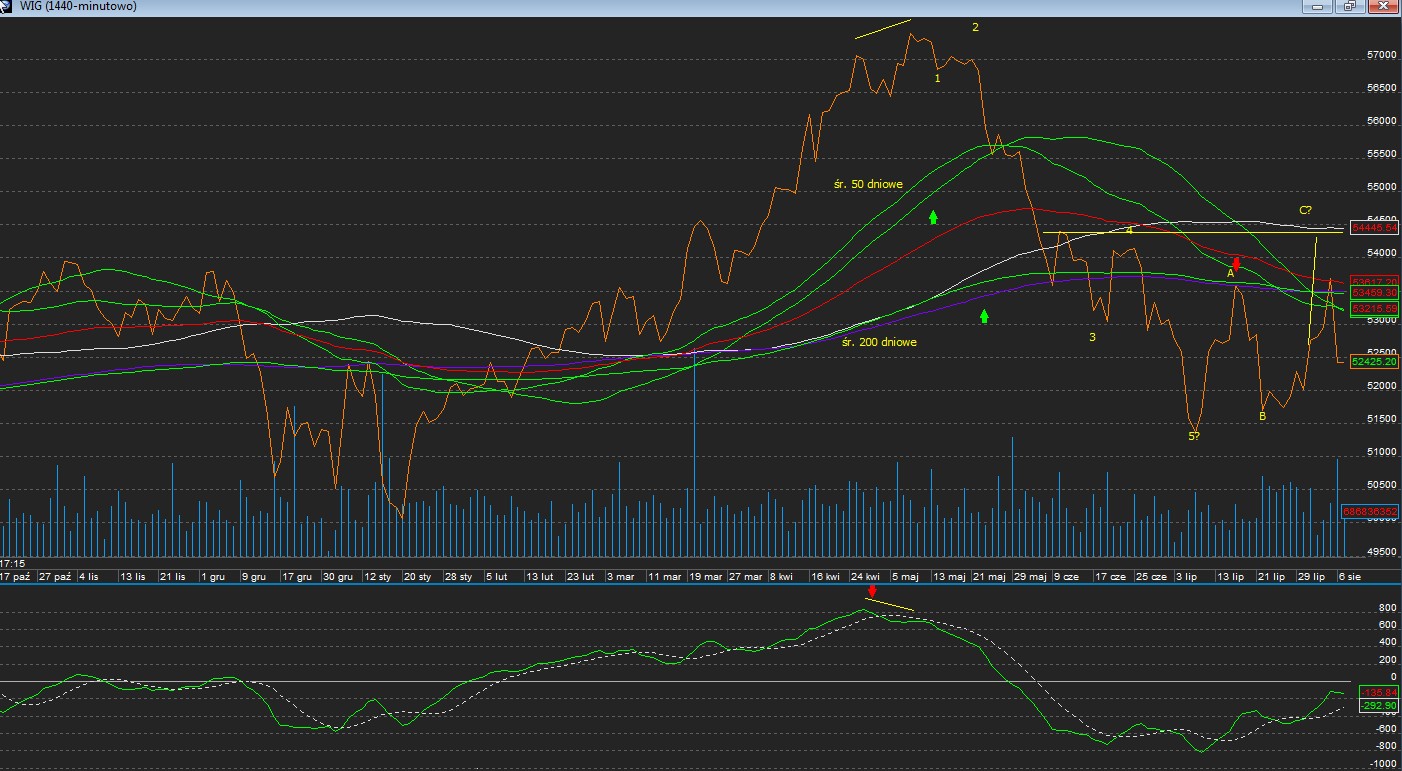1402x771 pixels.
Task: Click the -135.84 oscillator value label
Action: click(x=1378, y=692)
